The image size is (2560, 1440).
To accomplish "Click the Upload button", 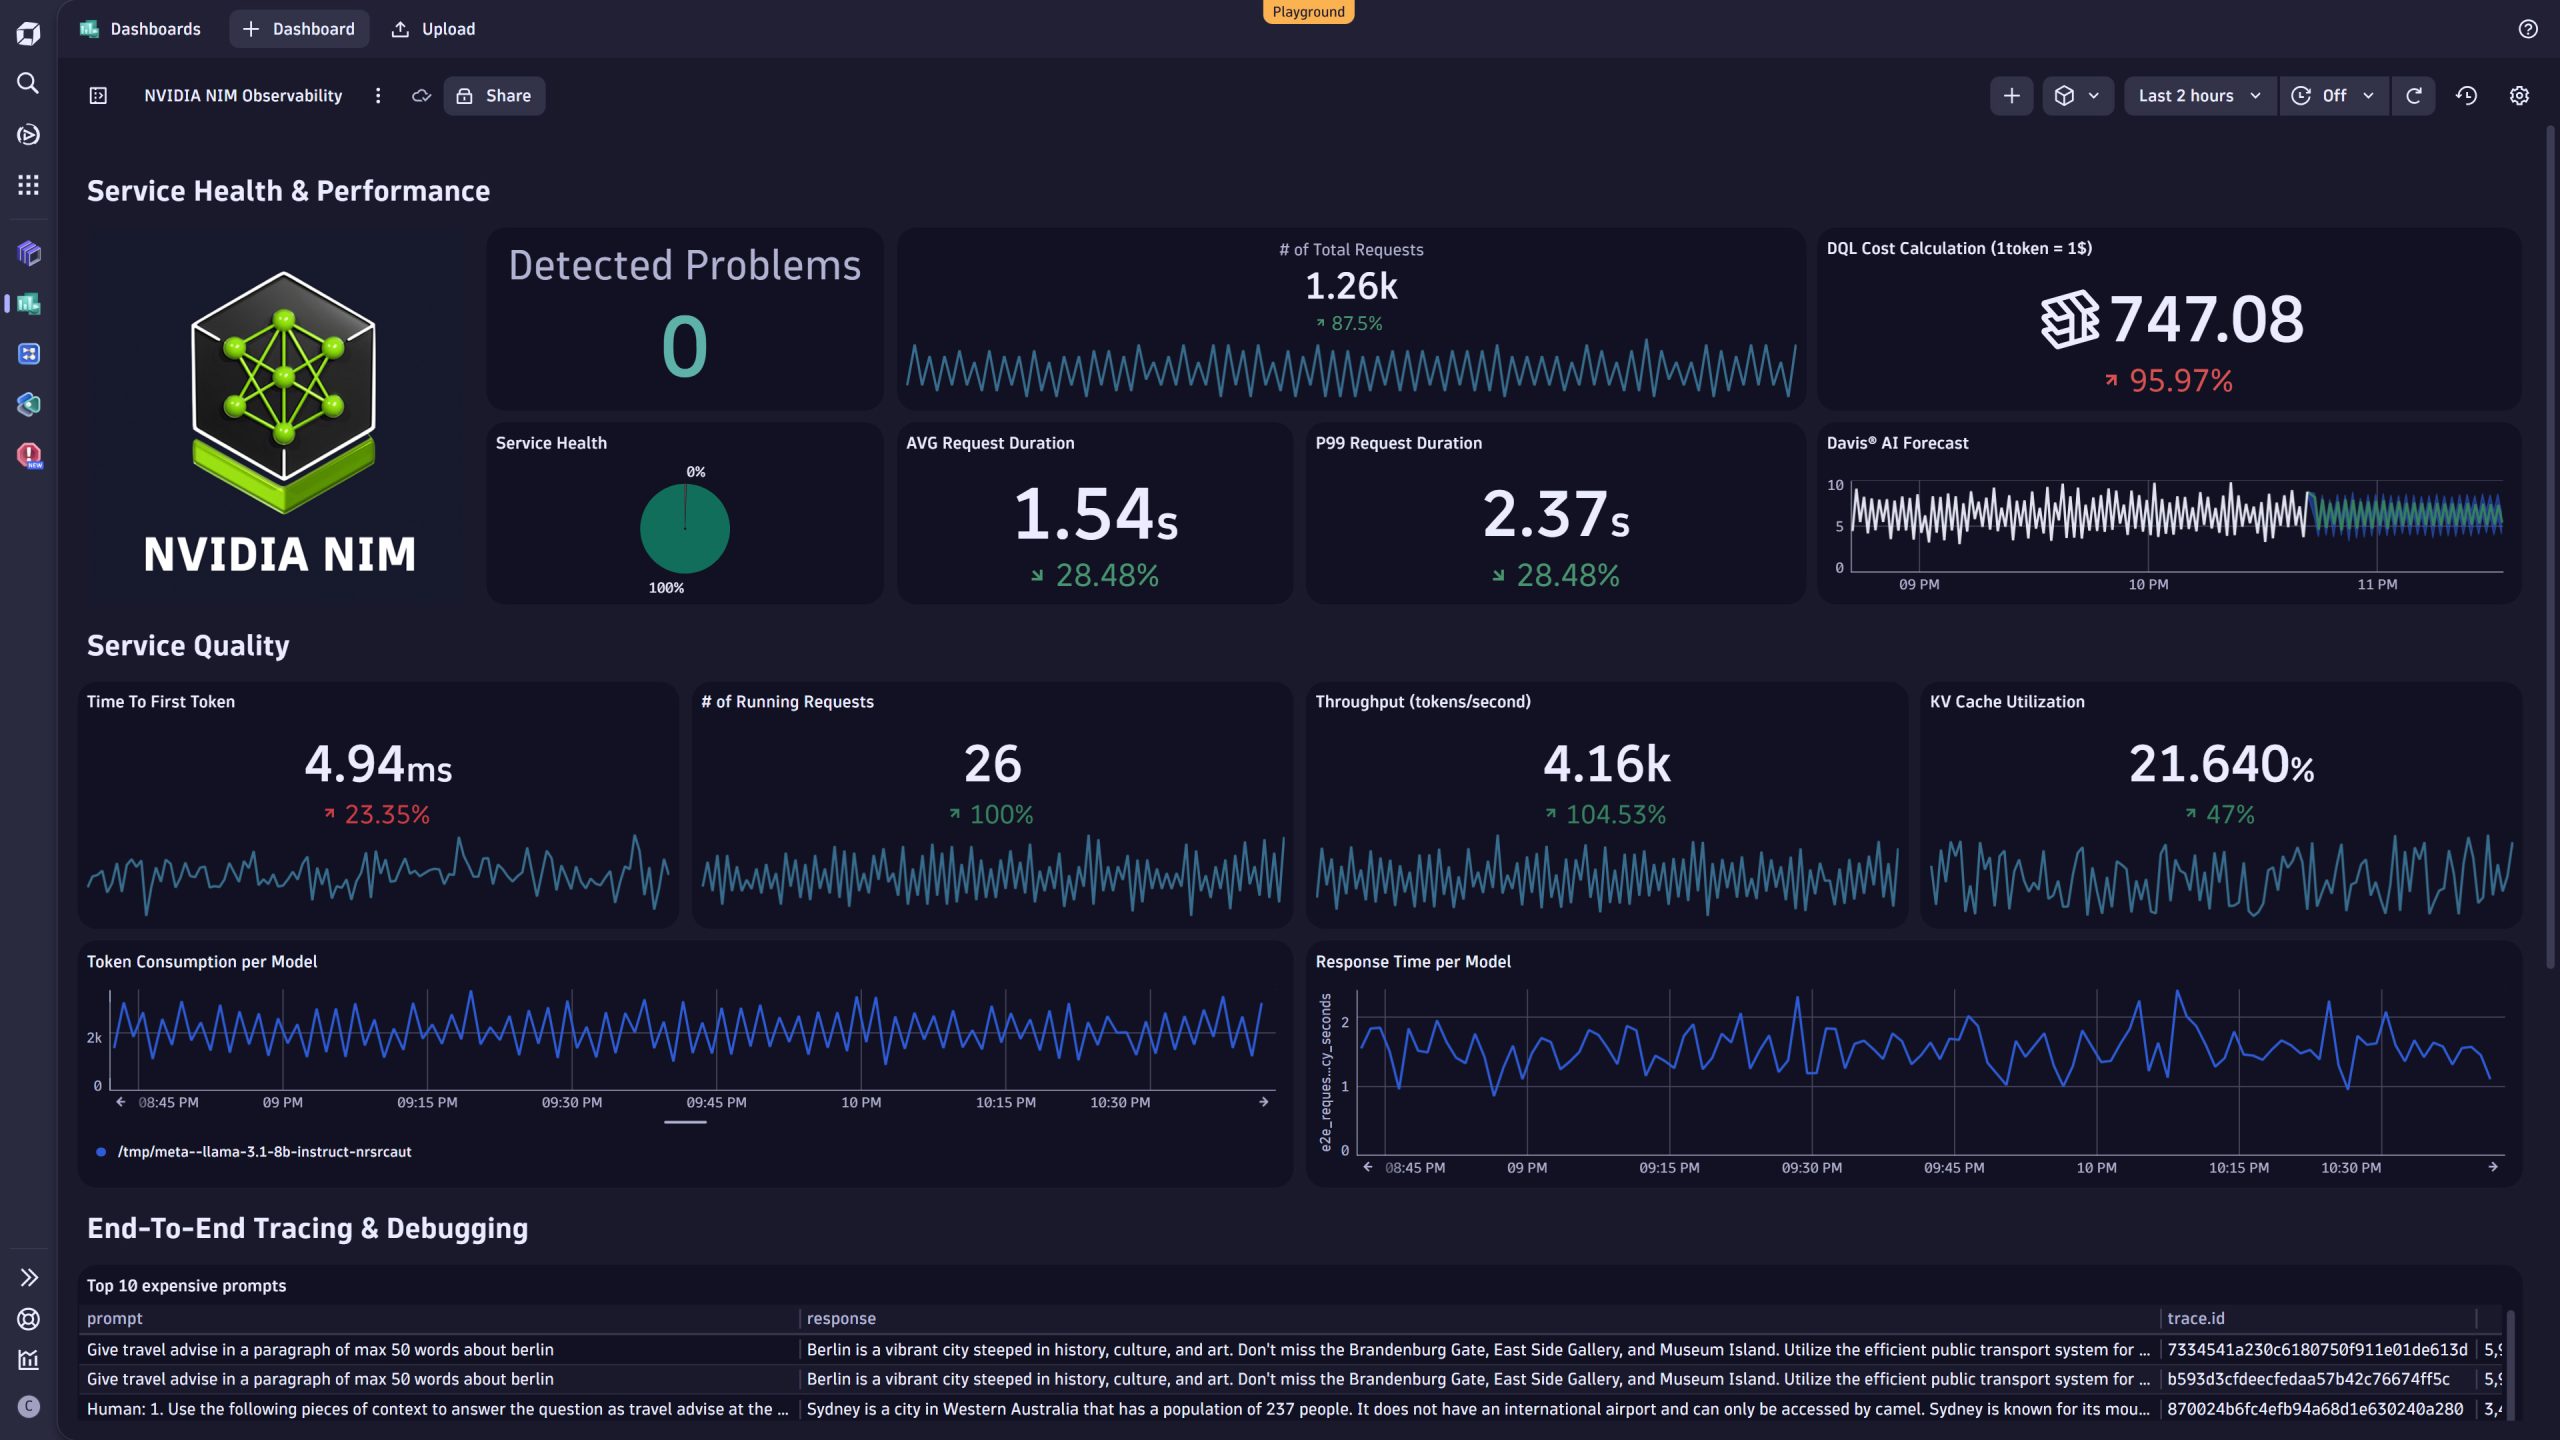I will click(432, 28).
